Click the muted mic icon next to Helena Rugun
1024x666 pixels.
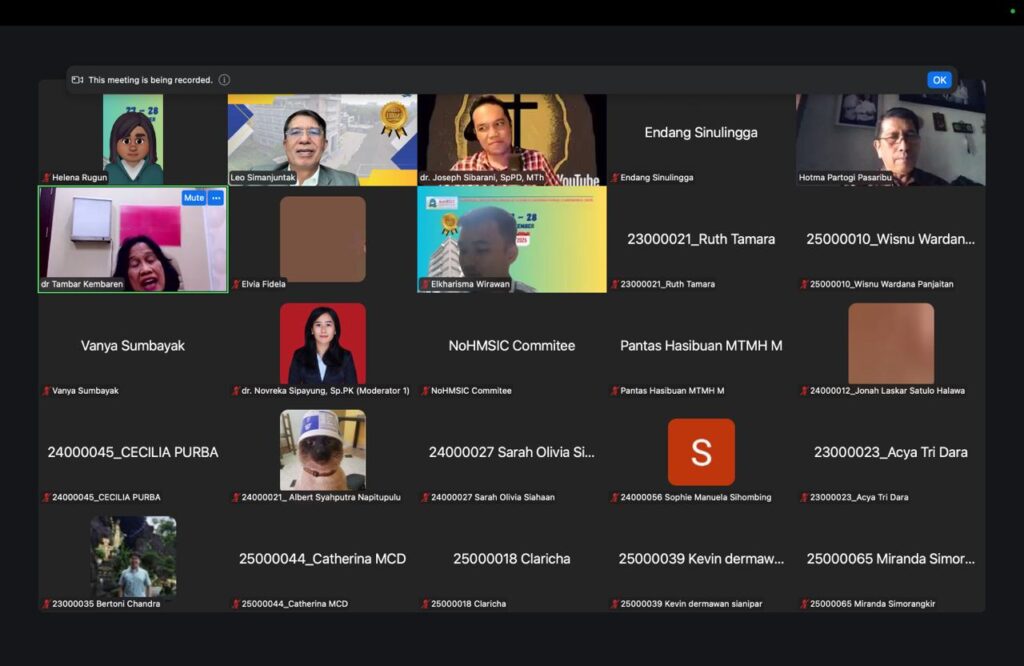tap(46, 178)
